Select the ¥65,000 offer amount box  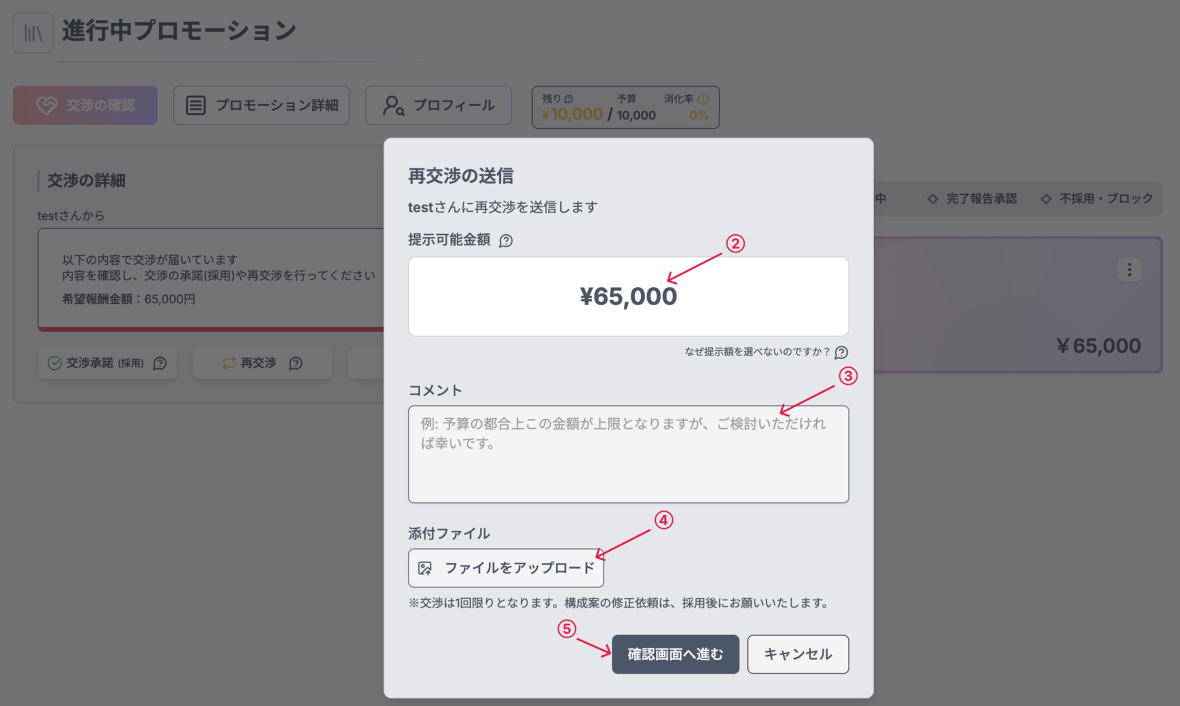(628, 297)
